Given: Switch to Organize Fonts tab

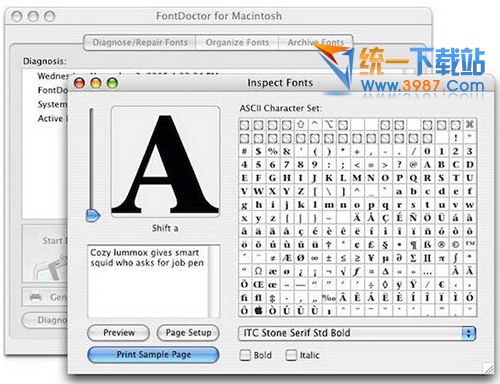Looking at the screenshot, I should click(x=237, y=43).
